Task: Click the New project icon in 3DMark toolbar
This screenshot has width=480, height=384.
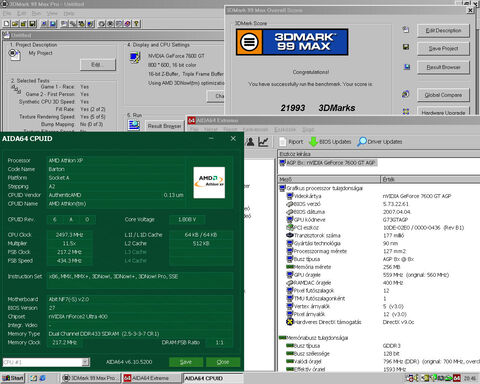Action: (6, 24)
